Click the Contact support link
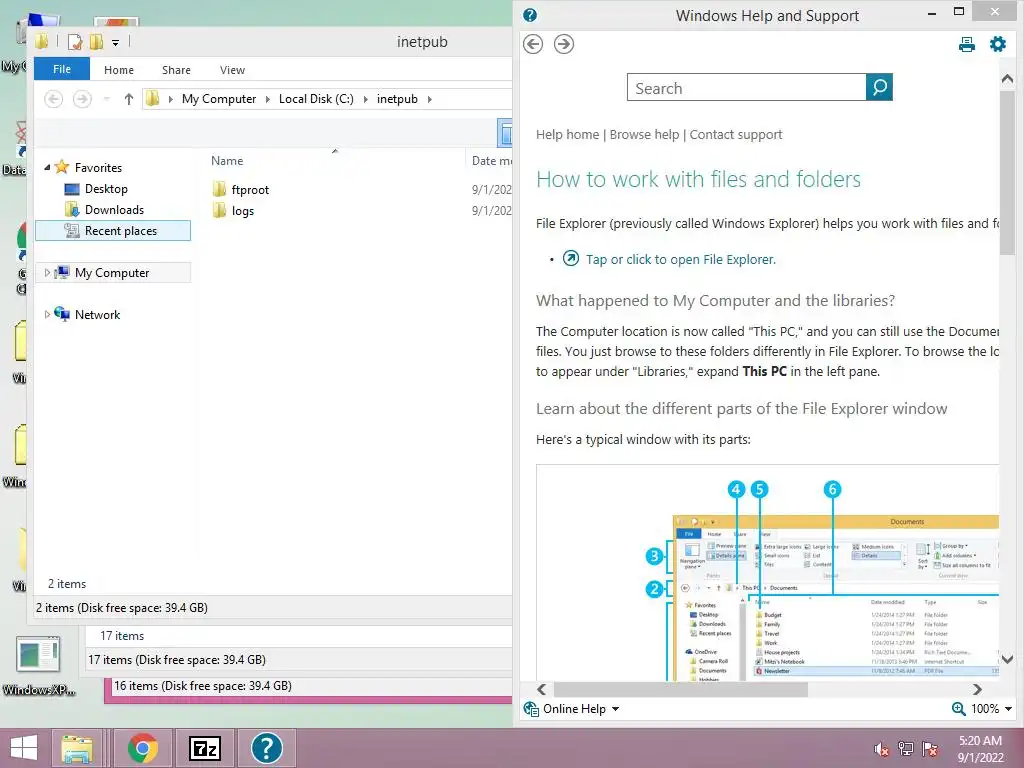The height and width of the screenshot is (768, 1024). coord(736,135)
